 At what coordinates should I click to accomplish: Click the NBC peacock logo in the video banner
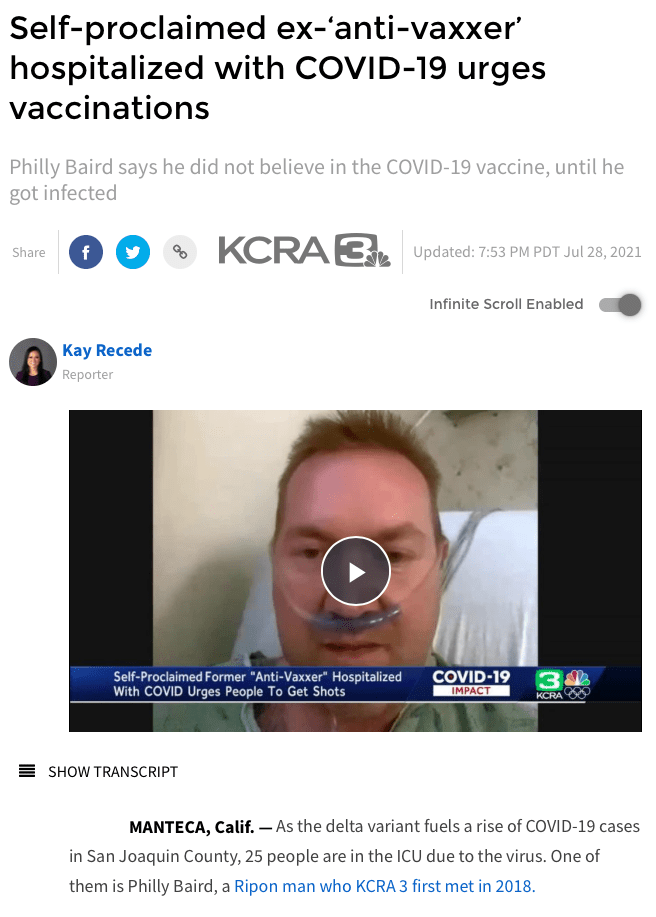point(577,678)
